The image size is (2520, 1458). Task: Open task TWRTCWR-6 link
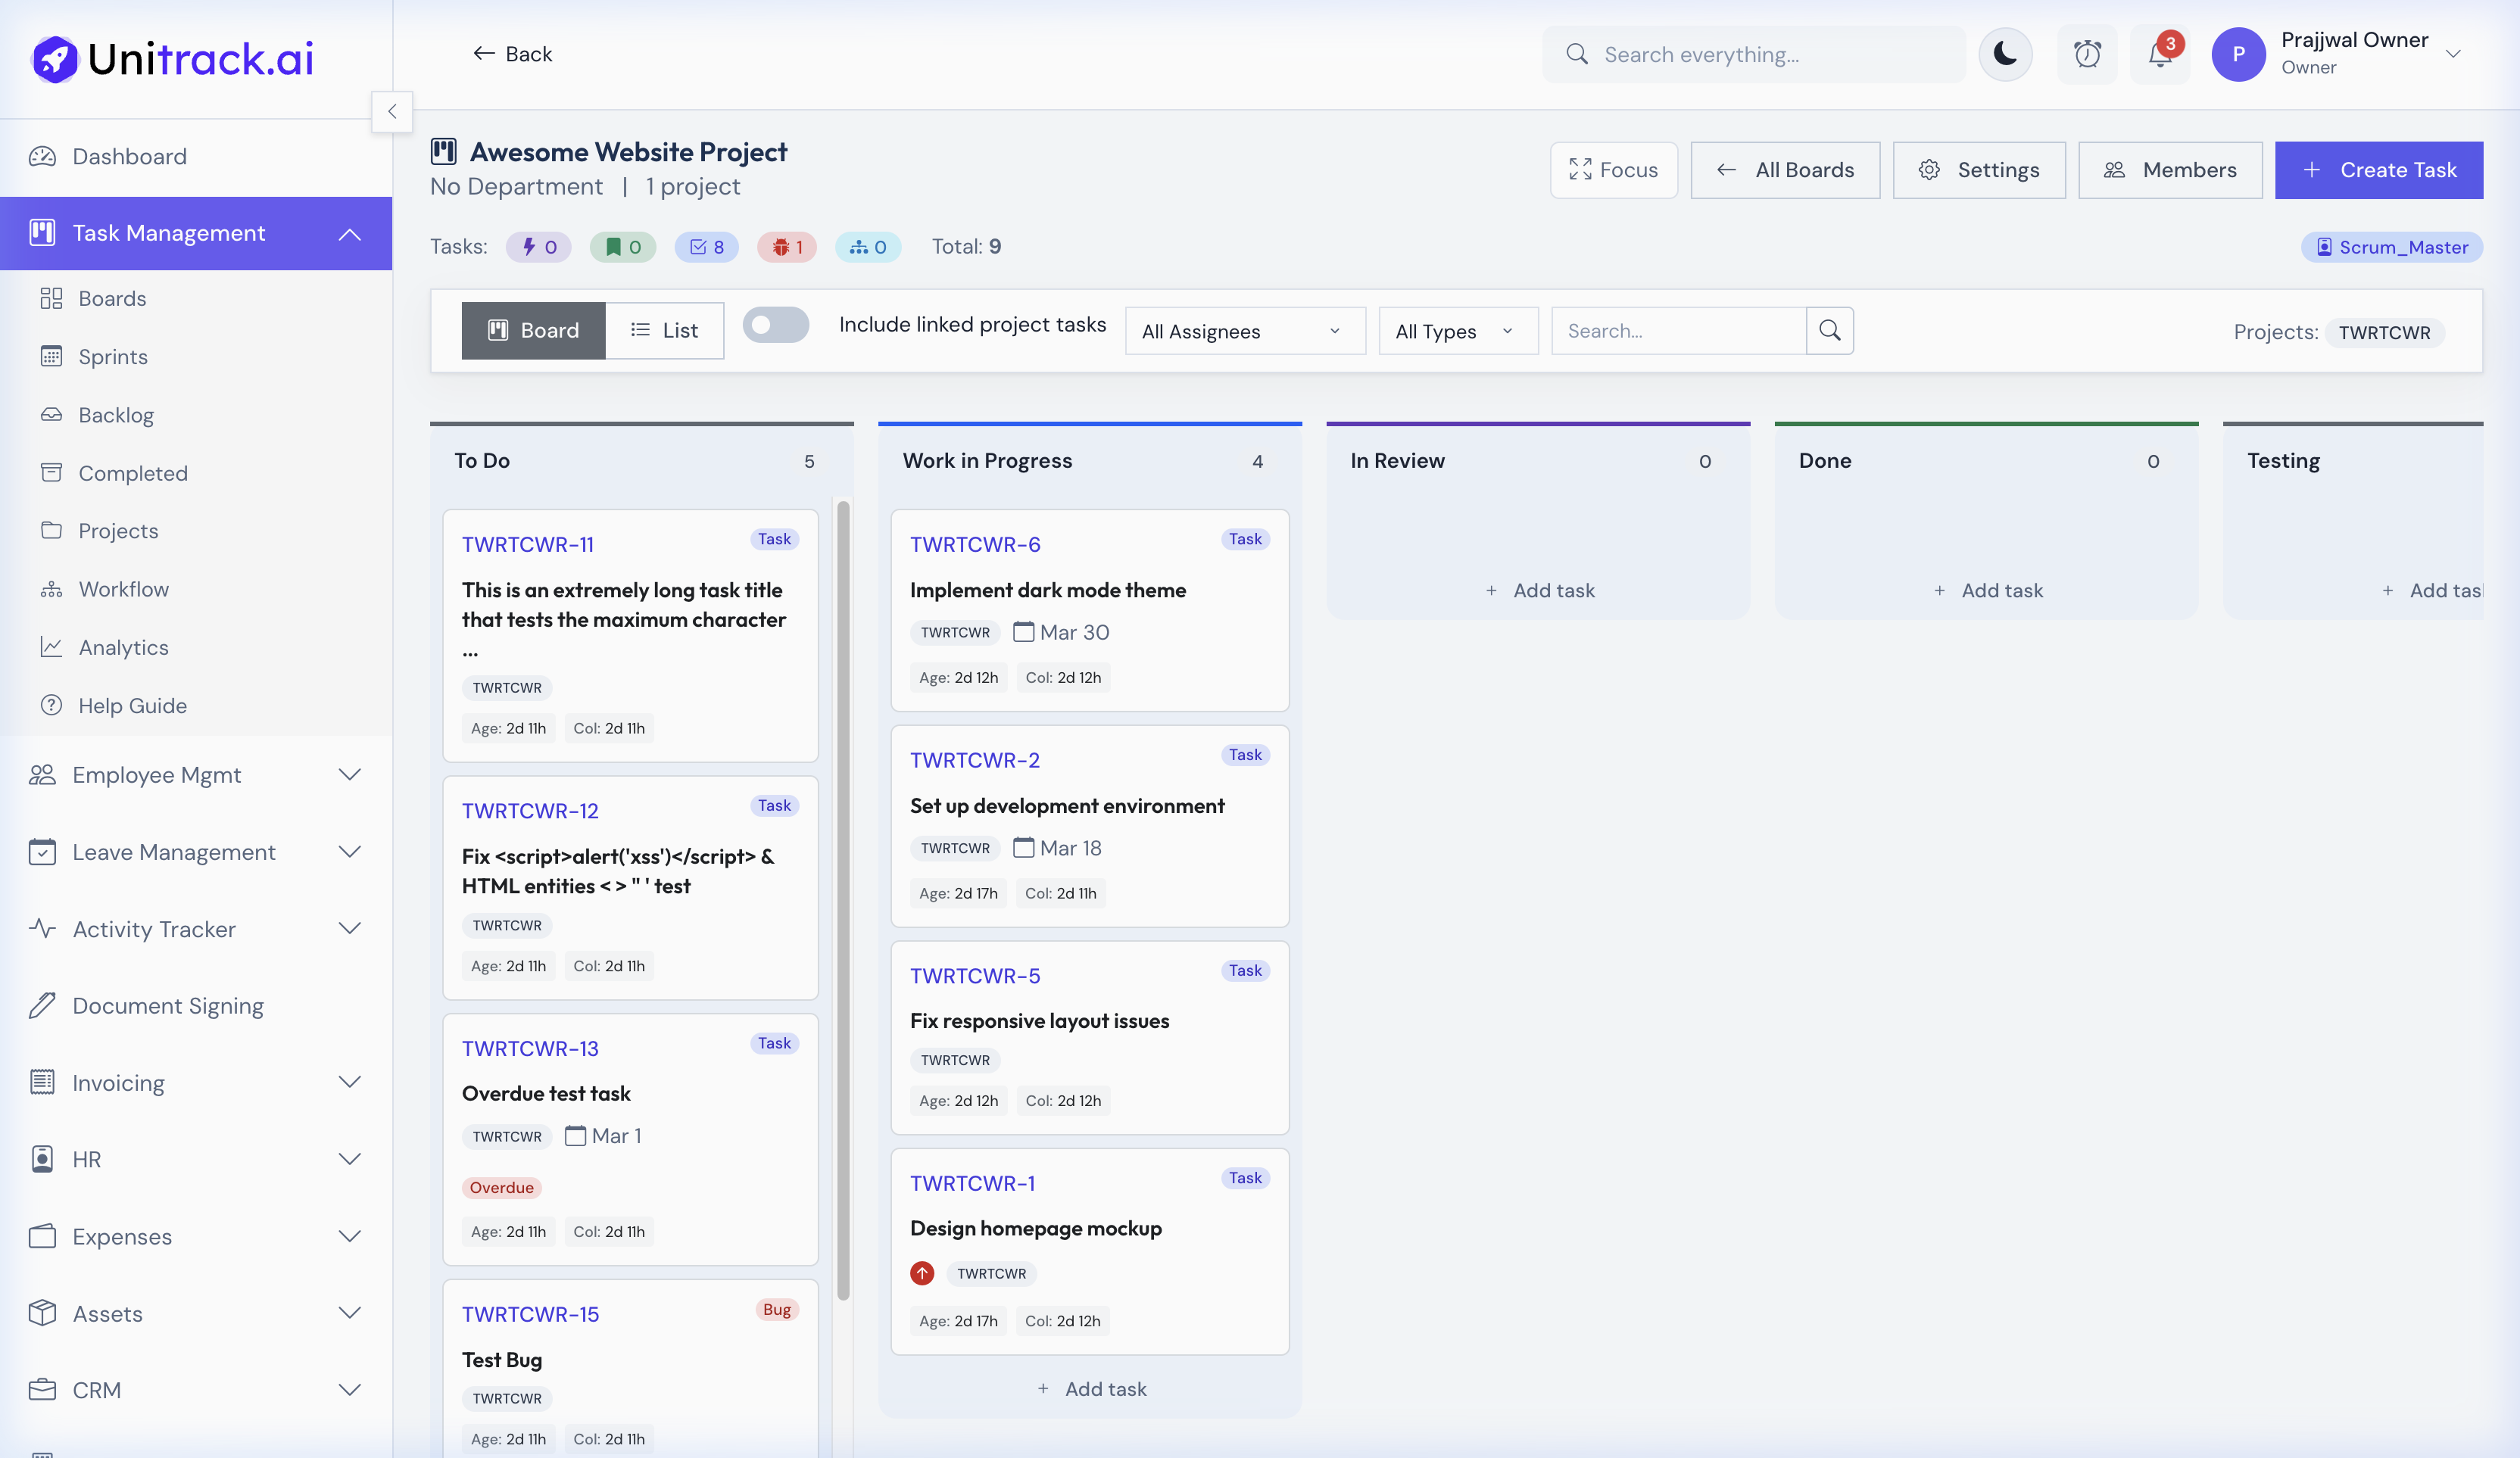pos(976,544)
